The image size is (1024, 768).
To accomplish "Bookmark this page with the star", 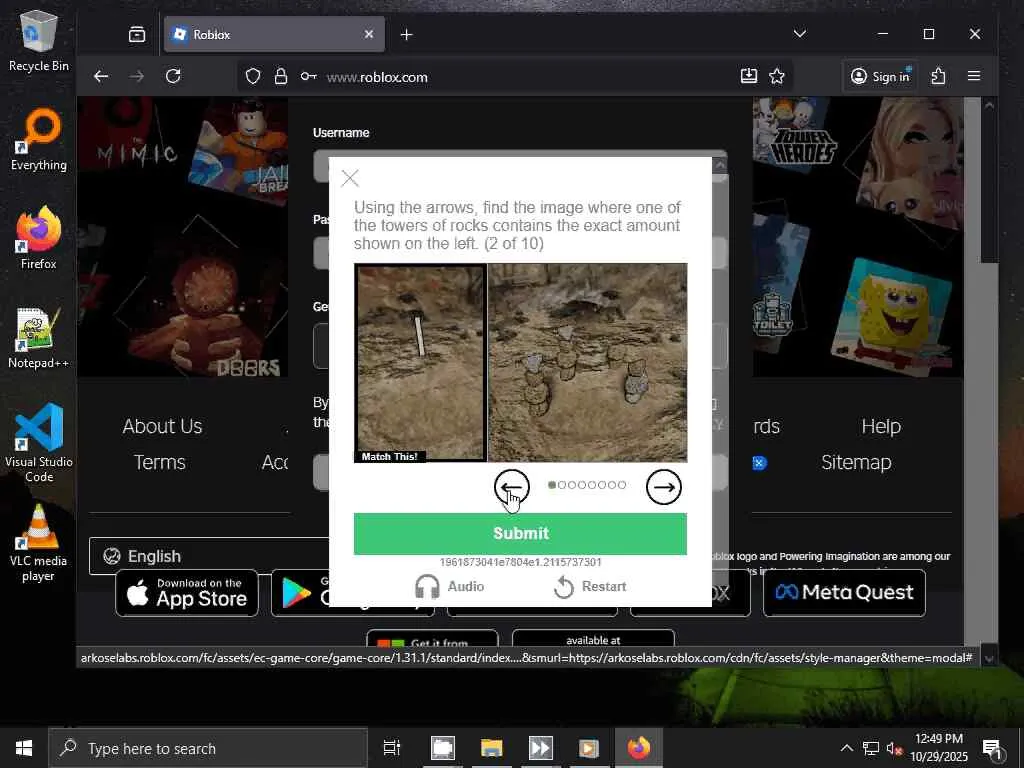I will [776, 76].
